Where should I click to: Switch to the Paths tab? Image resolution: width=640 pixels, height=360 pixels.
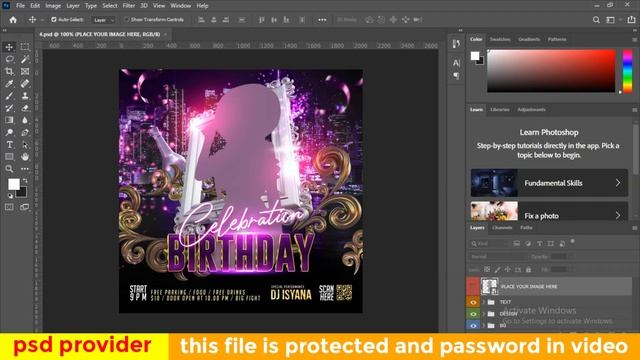click(526, 228)
